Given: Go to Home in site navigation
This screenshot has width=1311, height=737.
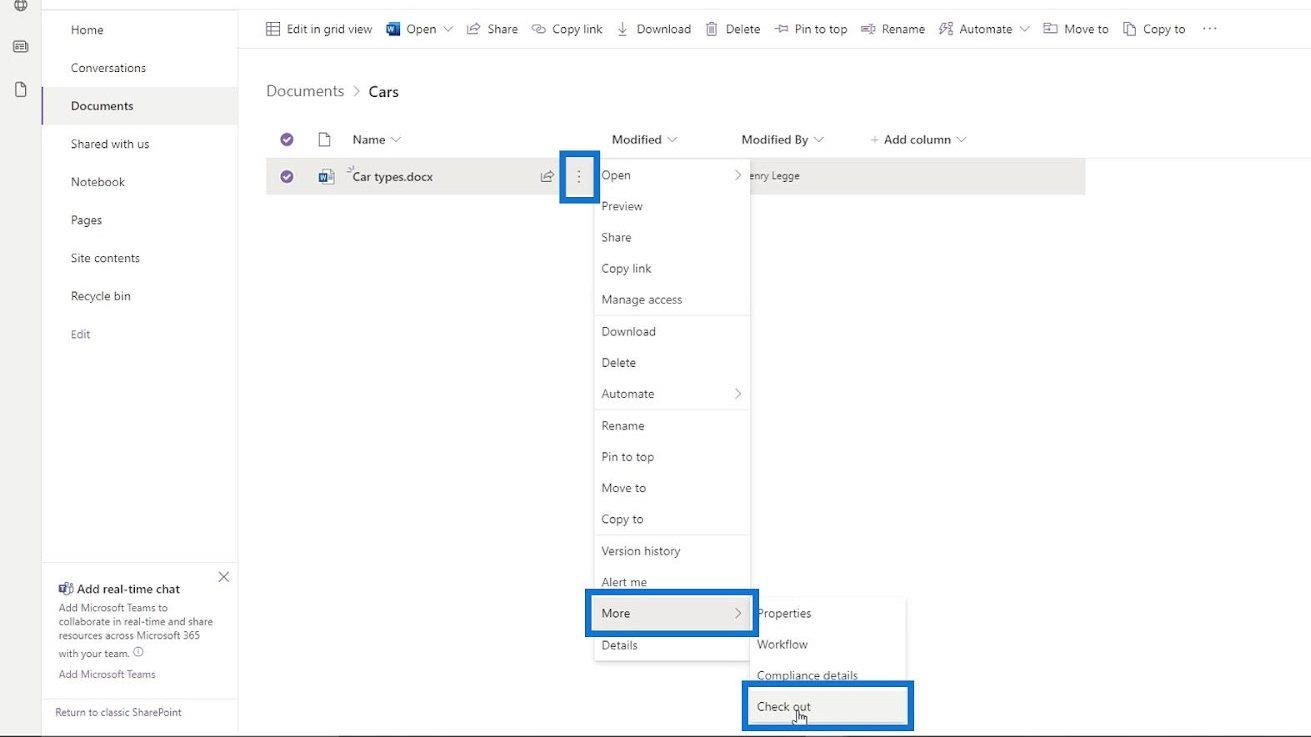Looking at the screenshot, I should click(x=87, y=30).
